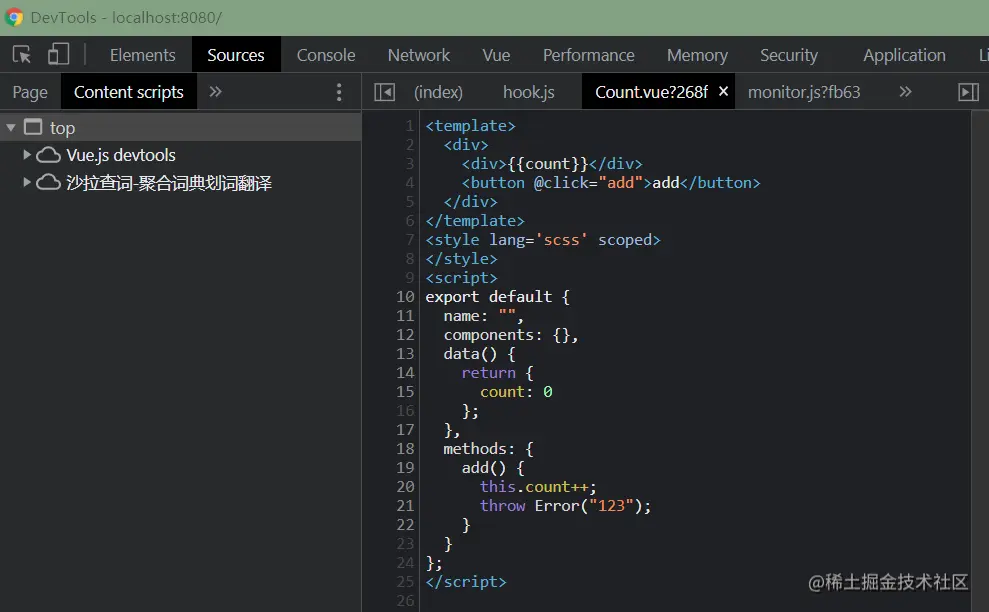Switch to the Vue devtools tab

click(x=496, y=56)
